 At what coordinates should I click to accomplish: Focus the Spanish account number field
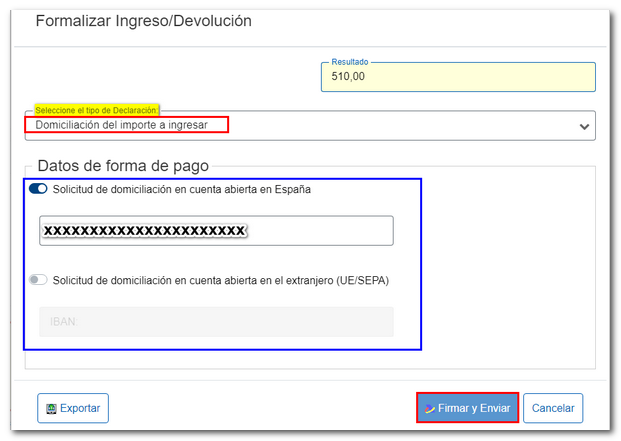coord(216,230)
